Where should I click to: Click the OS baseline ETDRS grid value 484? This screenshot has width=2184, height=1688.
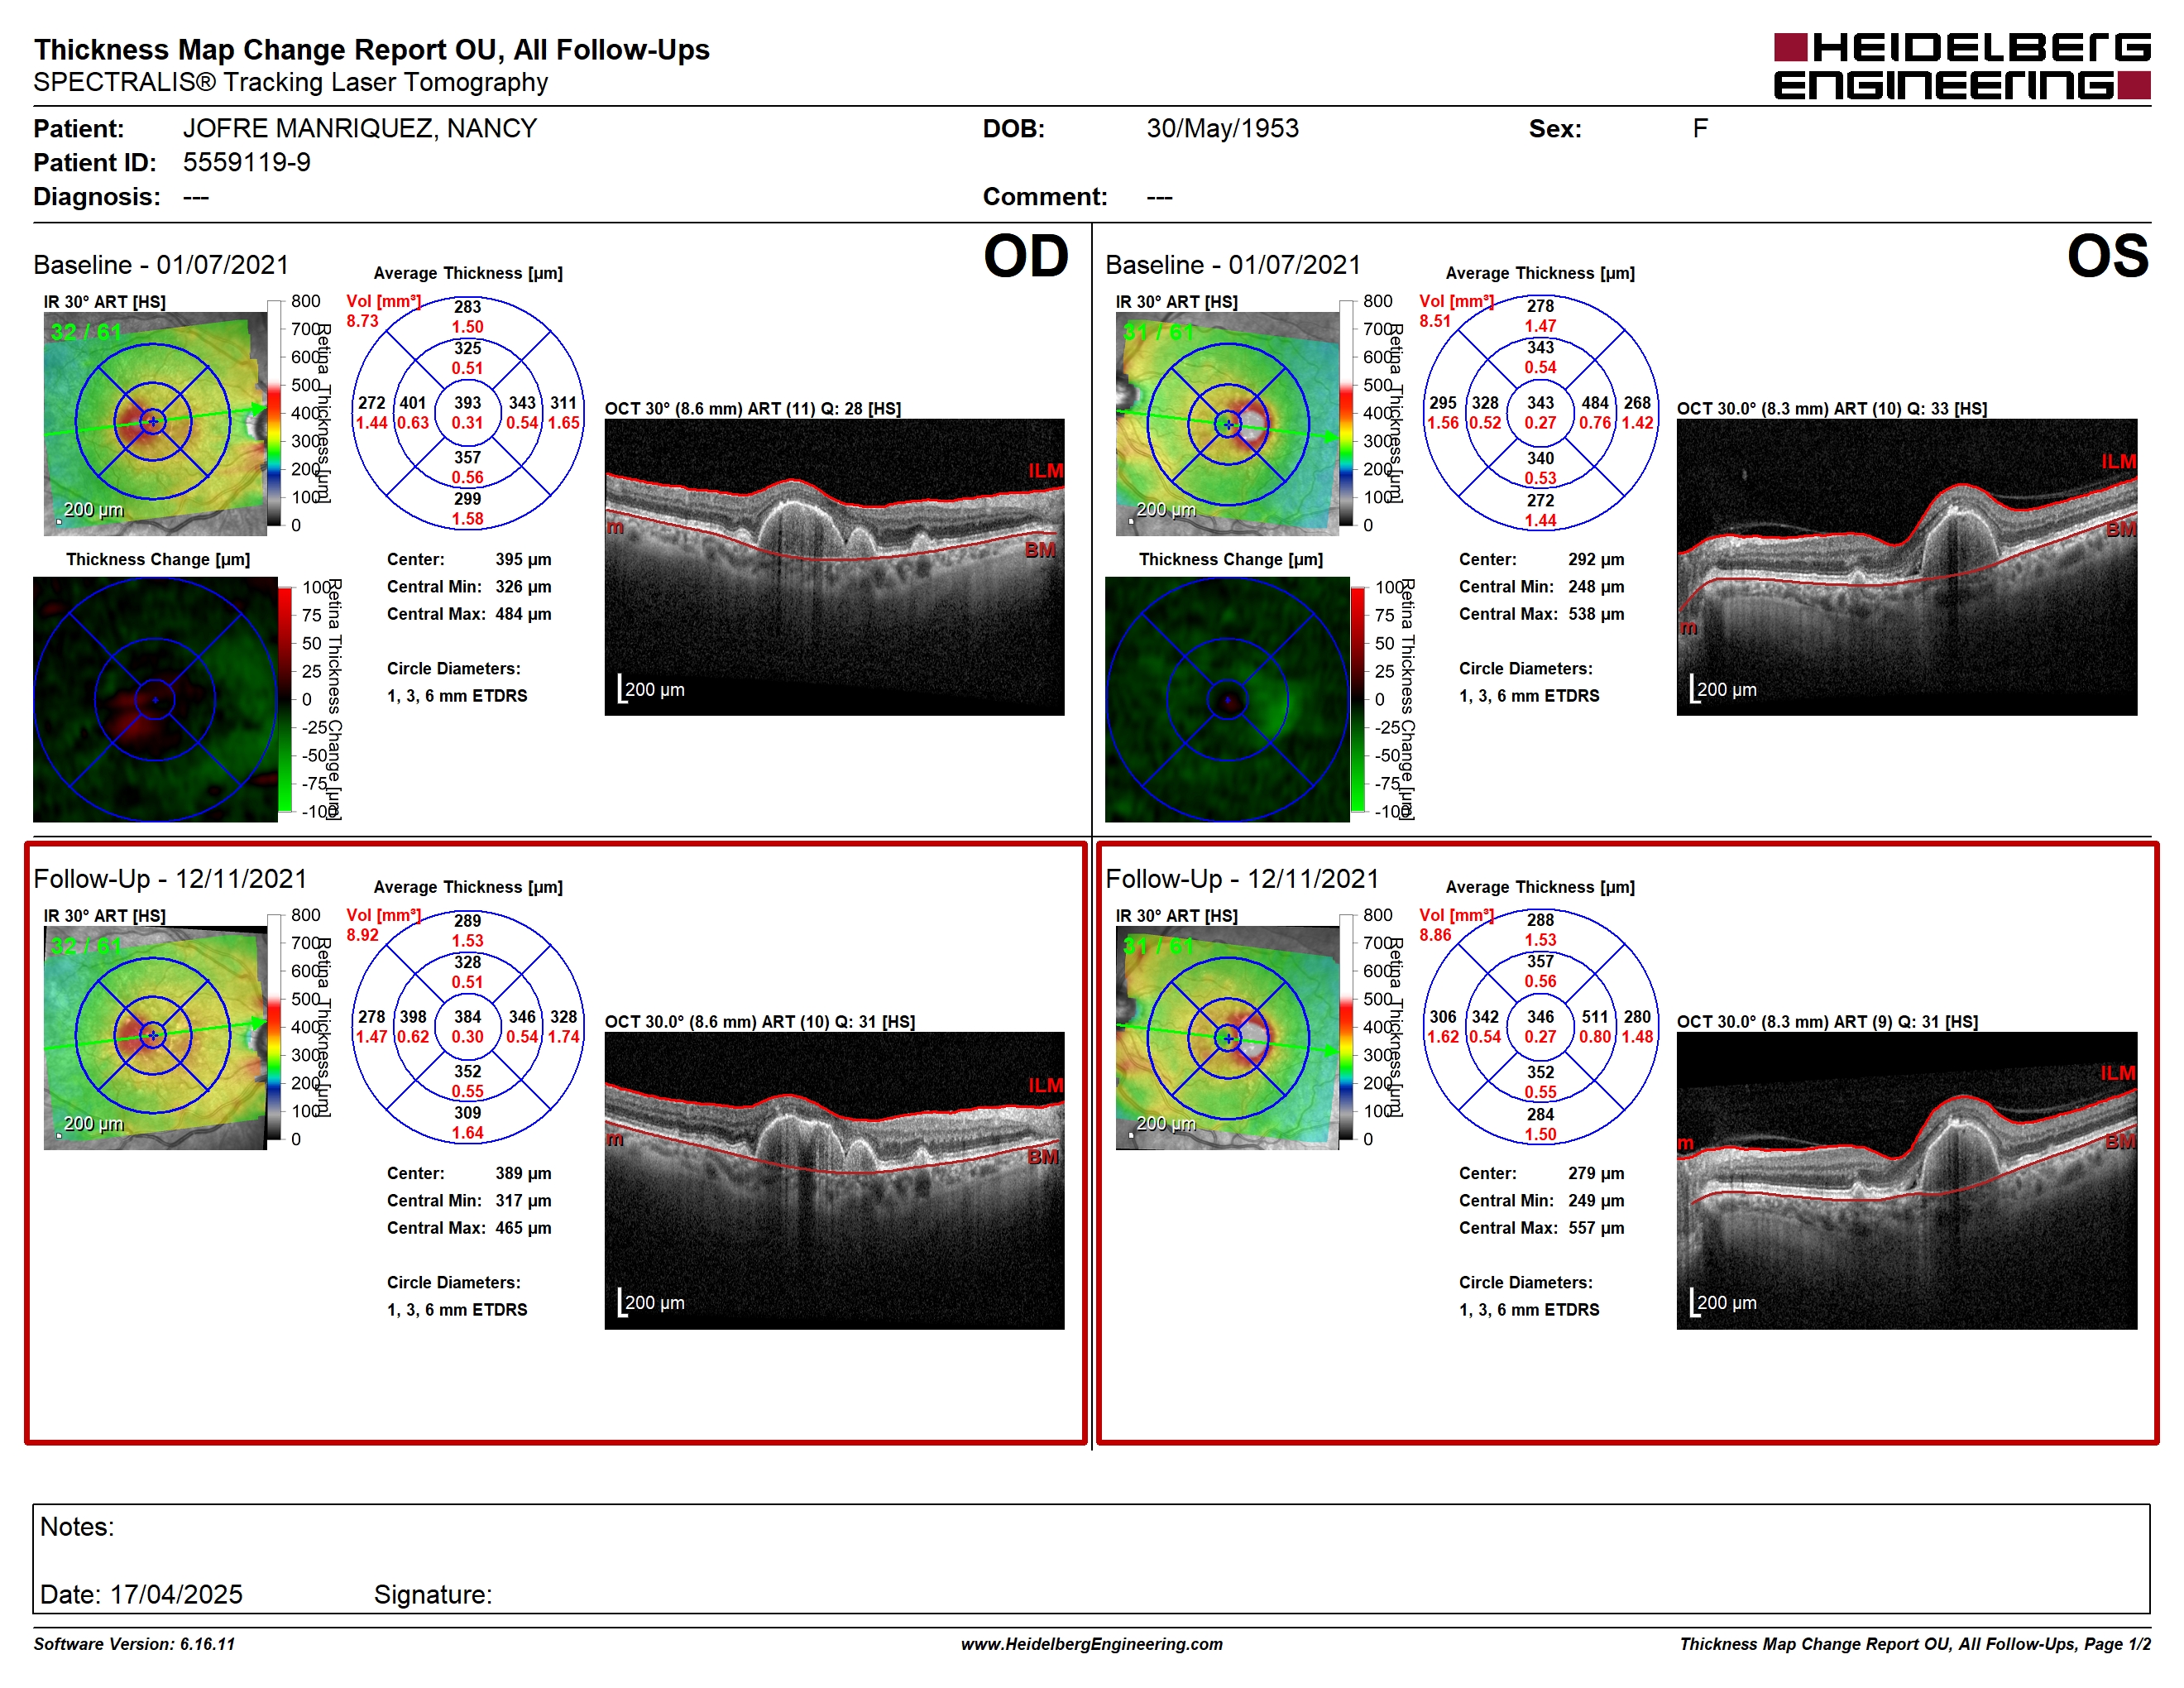(x=1595, y=403)
